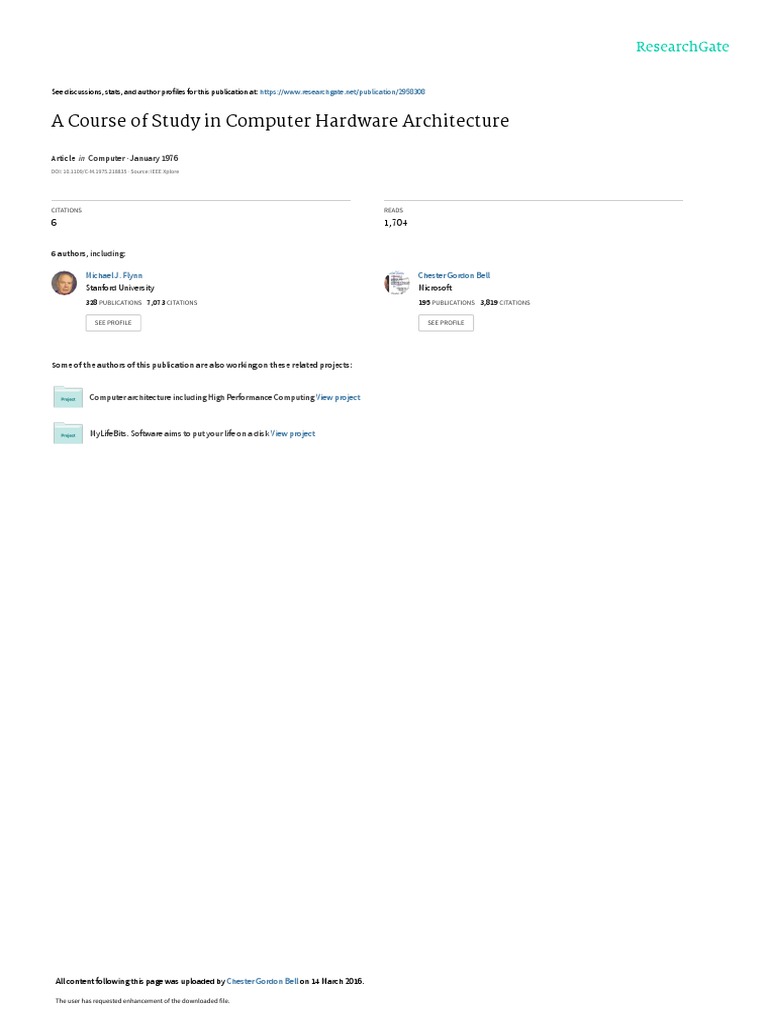Click SEE PROFILE under Chester Gordon Bell
The height and width of the screenshot is (1024, 768).
coord(446,323)
